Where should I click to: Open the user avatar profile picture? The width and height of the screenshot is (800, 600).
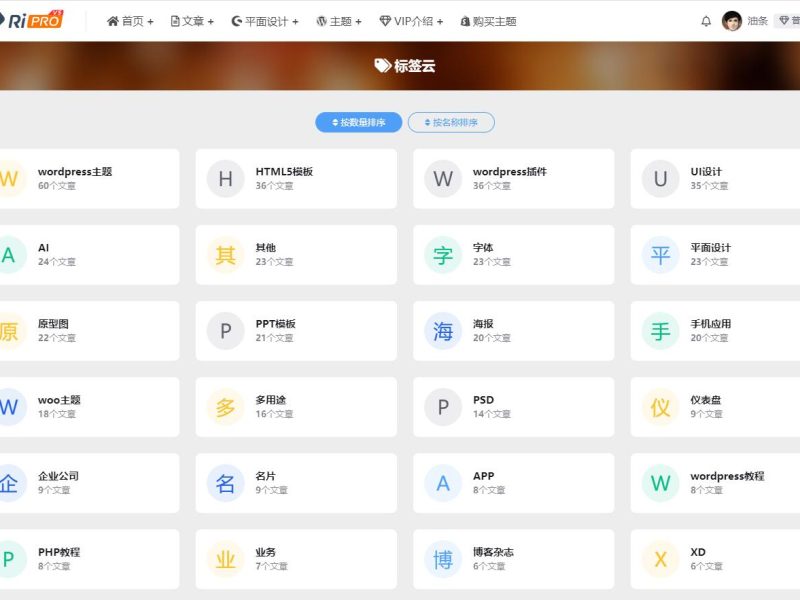732,21
